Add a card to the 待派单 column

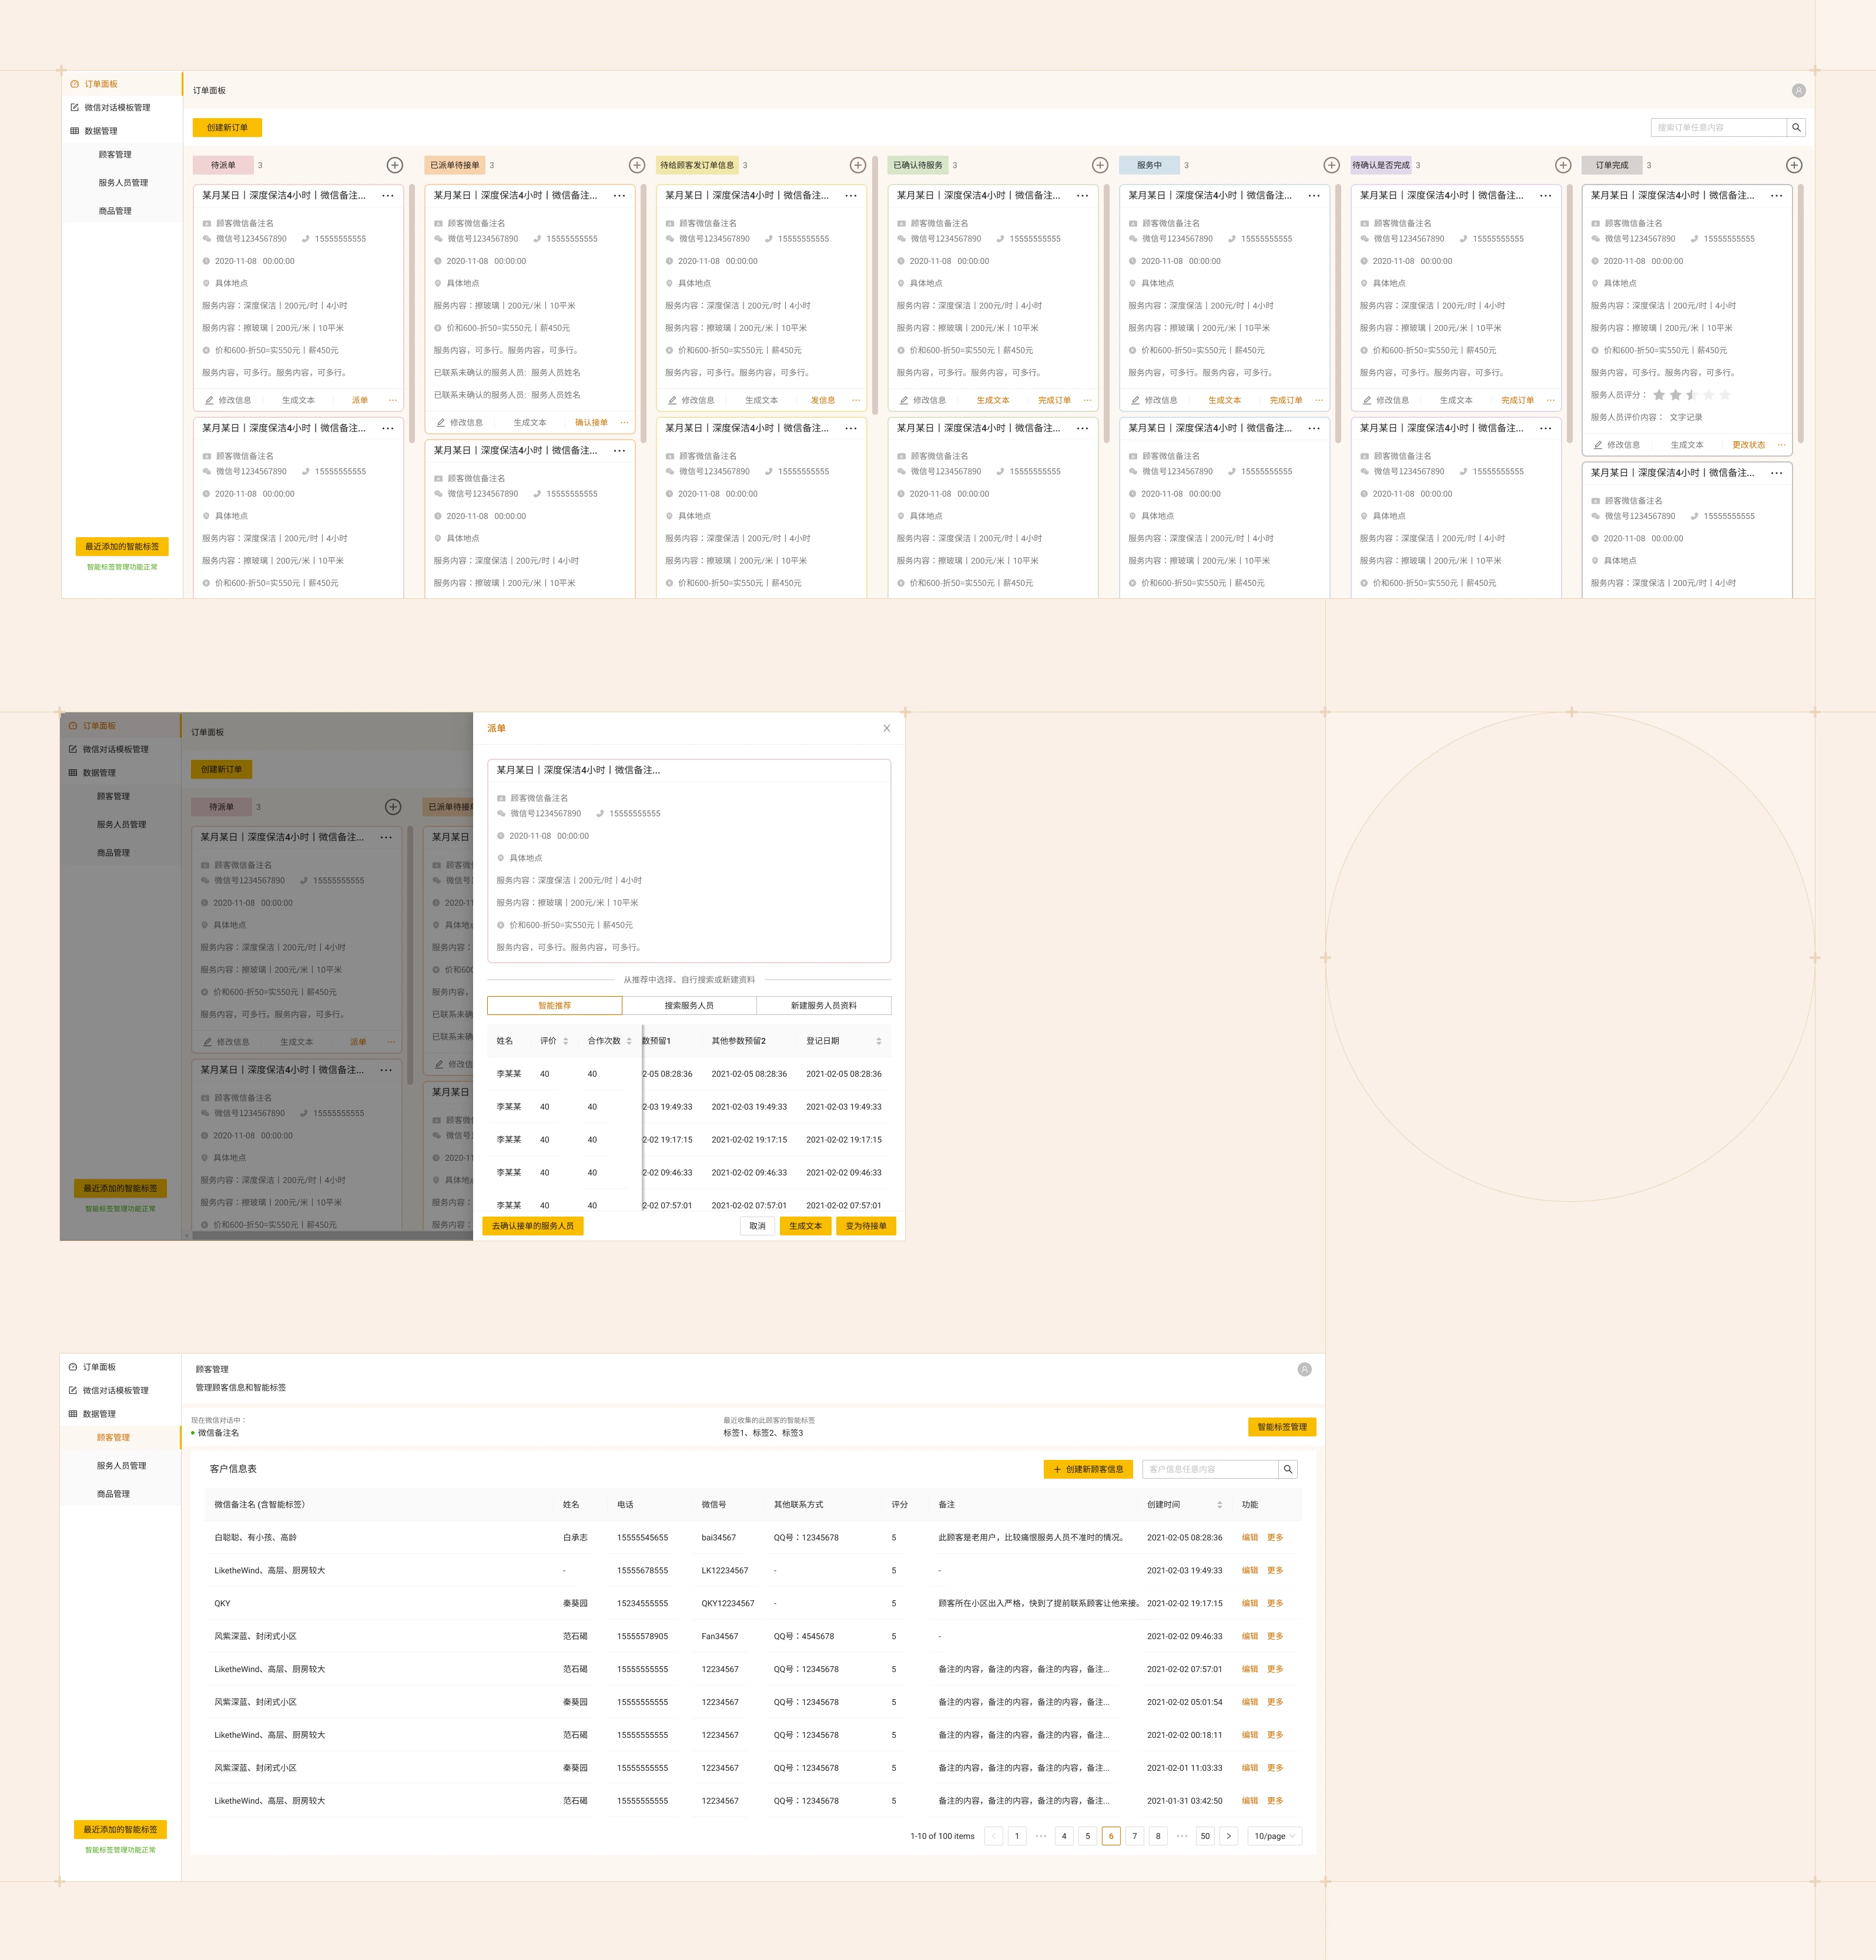coord(395,165)
